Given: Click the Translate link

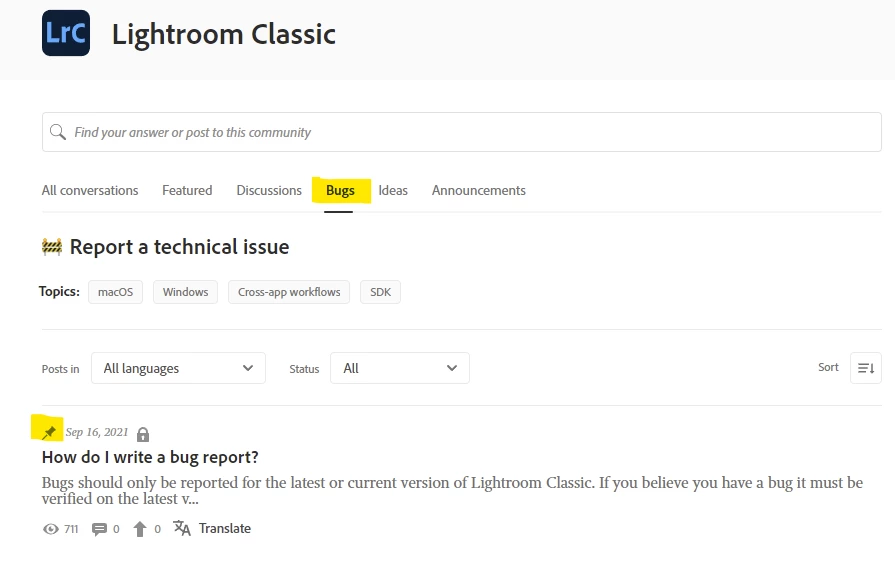Looking at the screenshot, I should coord(225,528).
